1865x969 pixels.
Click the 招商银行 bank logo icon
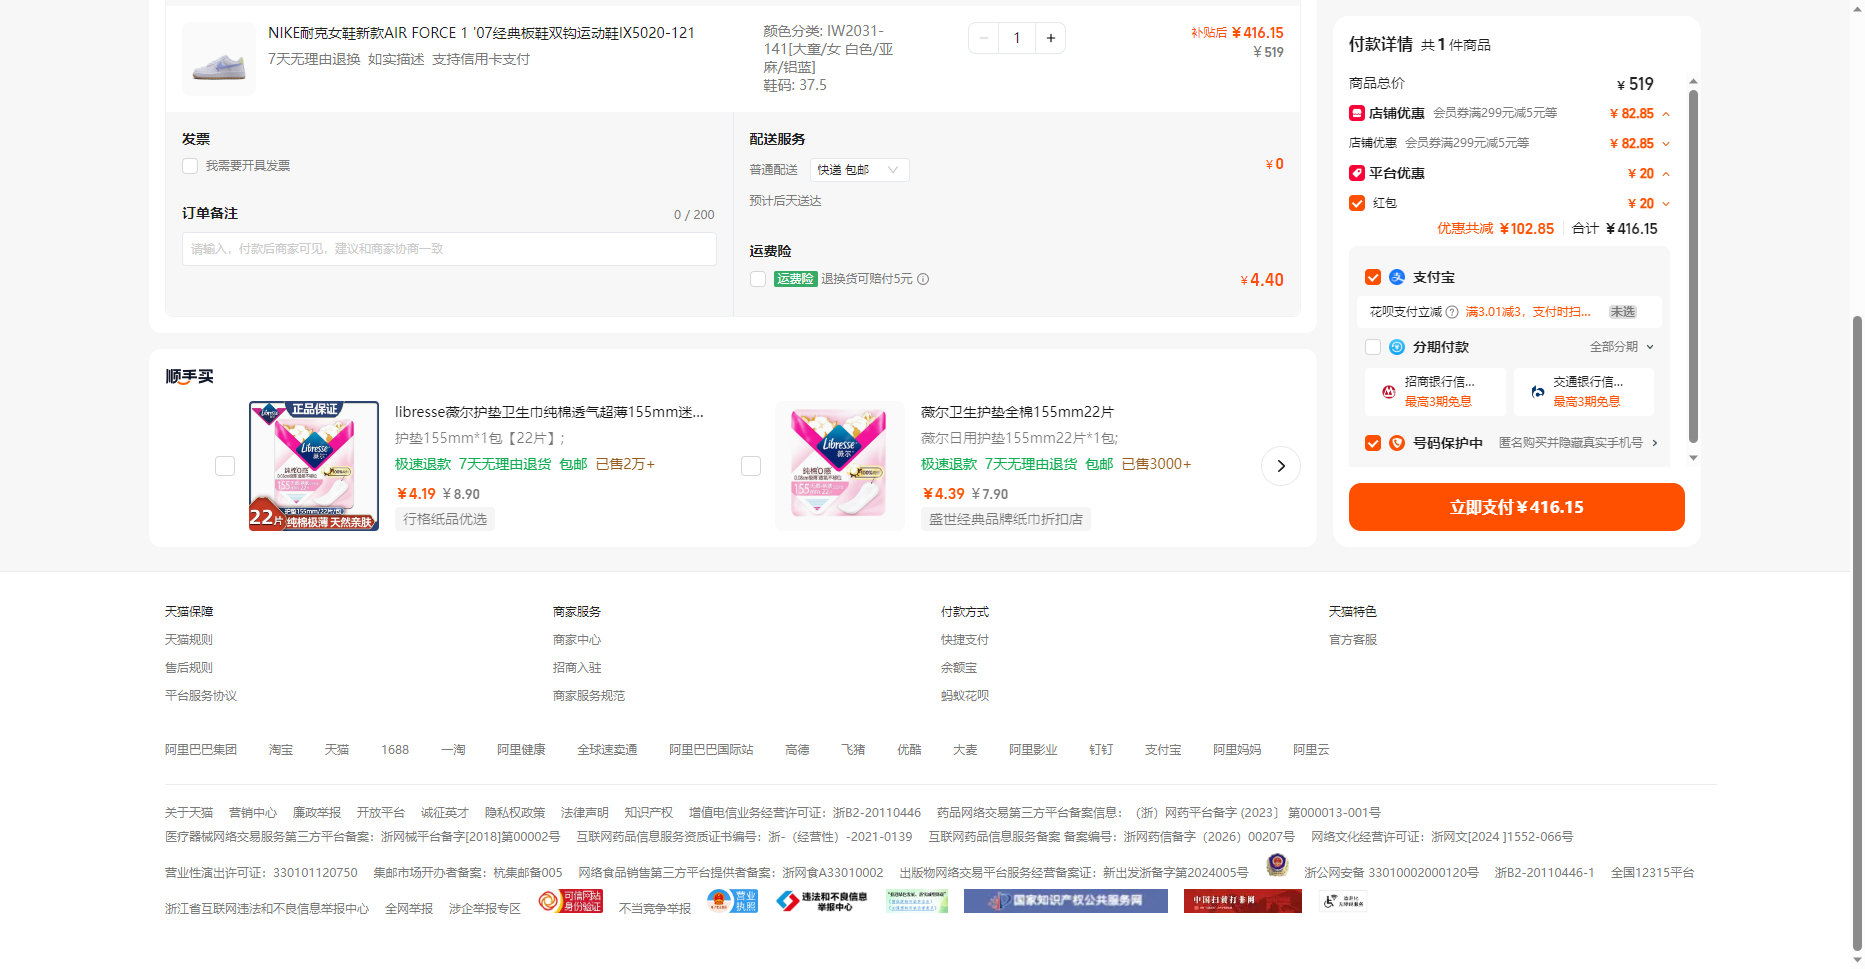pos(1388,392)
